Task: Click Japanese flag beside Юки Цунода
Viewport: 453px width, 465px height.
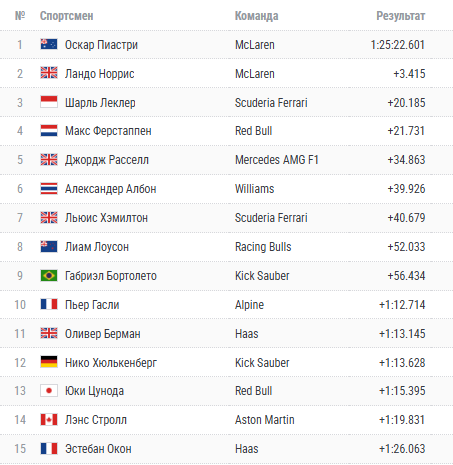Action: point(49,390)
